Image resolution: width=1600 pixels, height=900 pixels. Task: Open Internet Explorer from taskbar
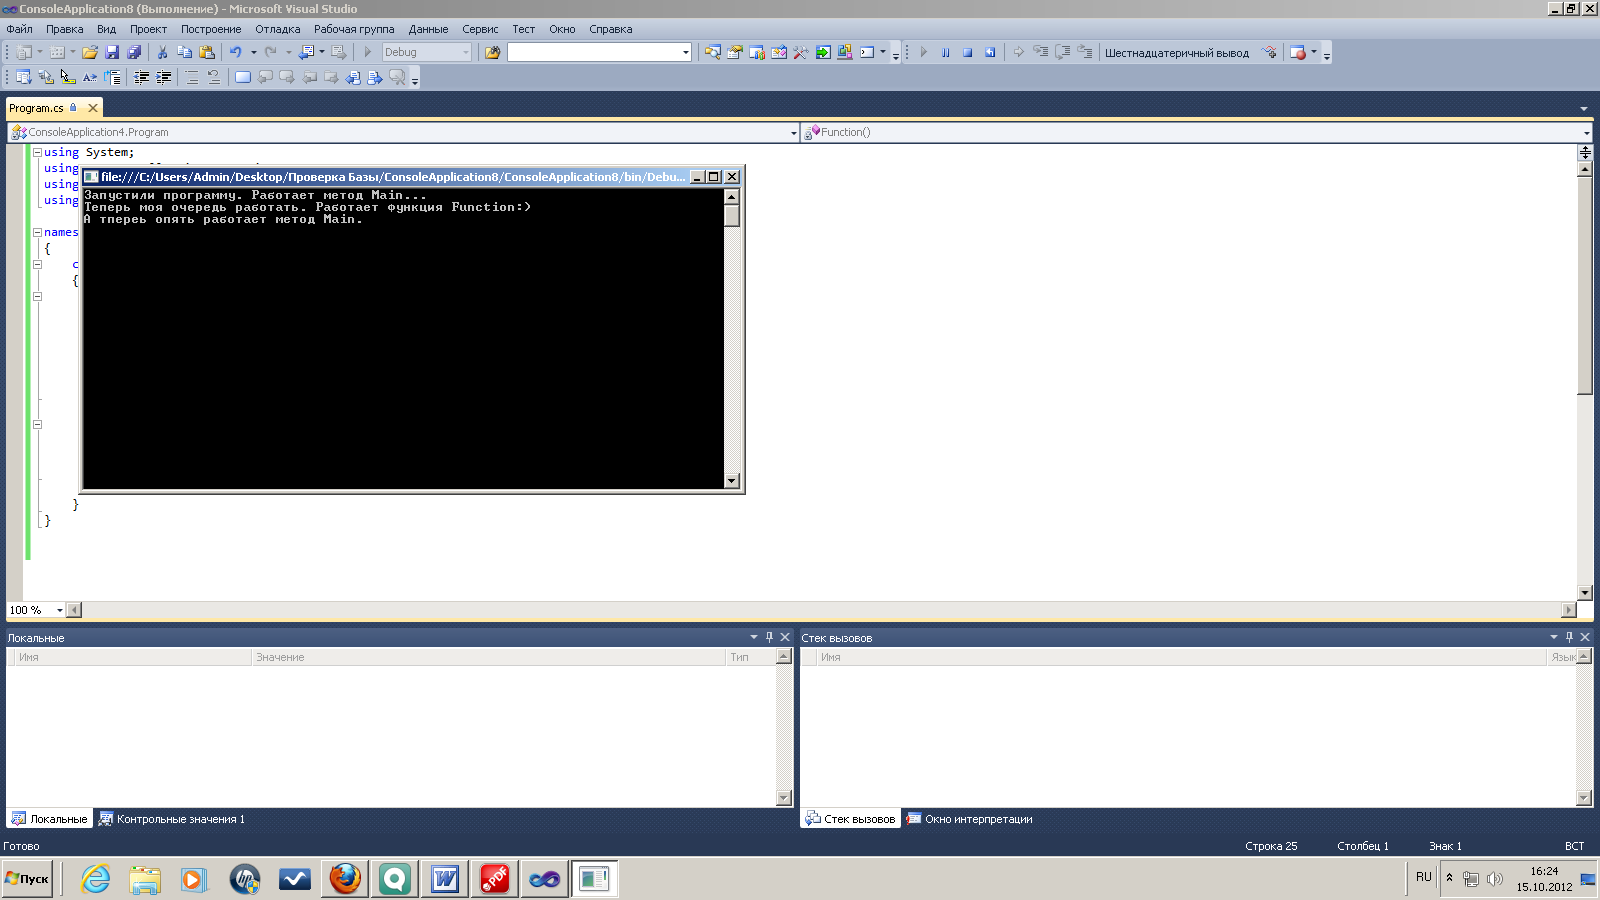[x=95, y=879]
